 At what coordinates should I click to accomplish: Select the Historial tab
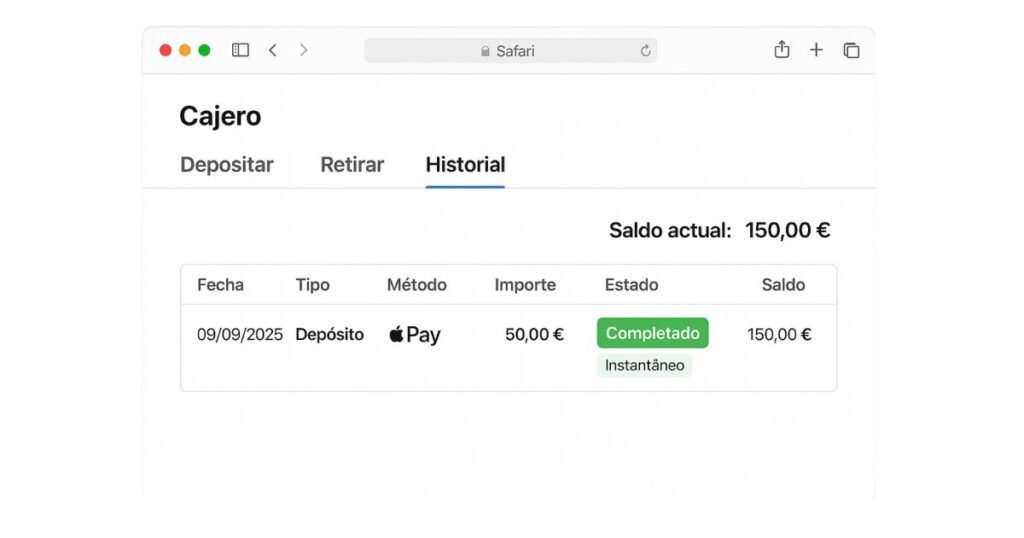pos(465,165)
